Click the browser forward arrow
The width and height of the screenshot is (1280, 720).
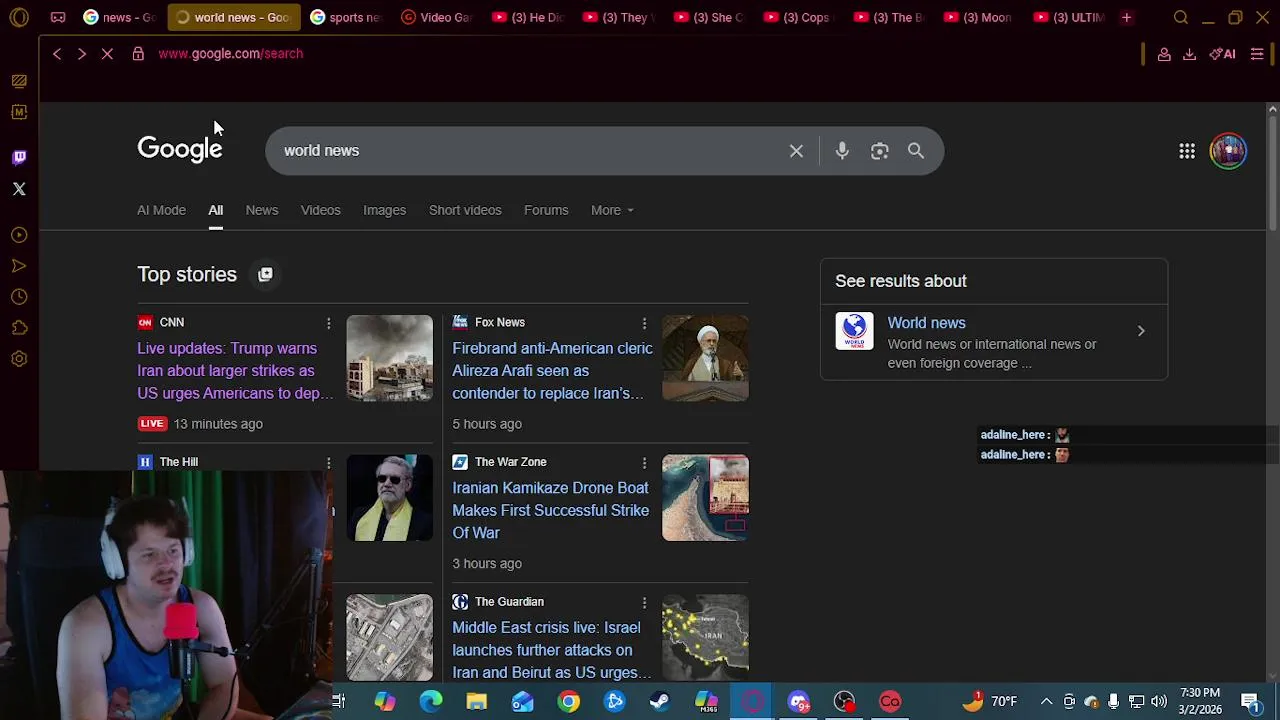click(81, 54)
